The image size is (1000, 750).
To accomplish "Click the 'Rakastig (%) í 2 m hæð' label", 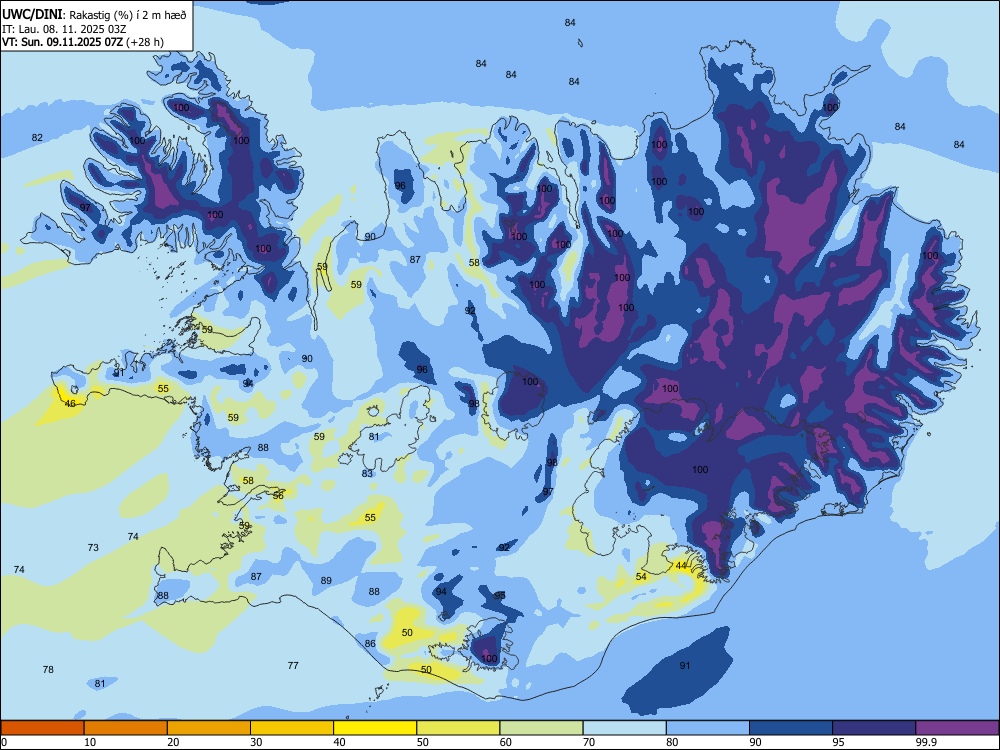I will click(128, 15).
